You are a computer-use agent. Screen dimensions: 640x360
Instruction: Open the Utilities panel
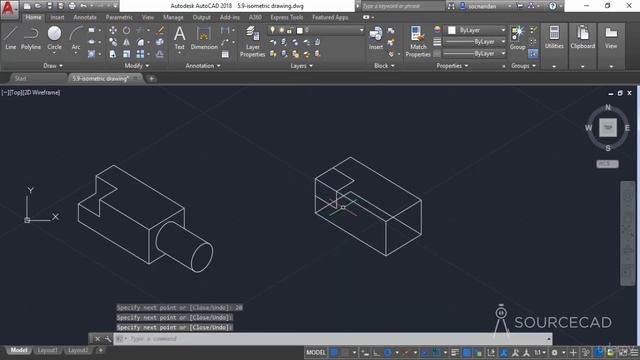554,38
